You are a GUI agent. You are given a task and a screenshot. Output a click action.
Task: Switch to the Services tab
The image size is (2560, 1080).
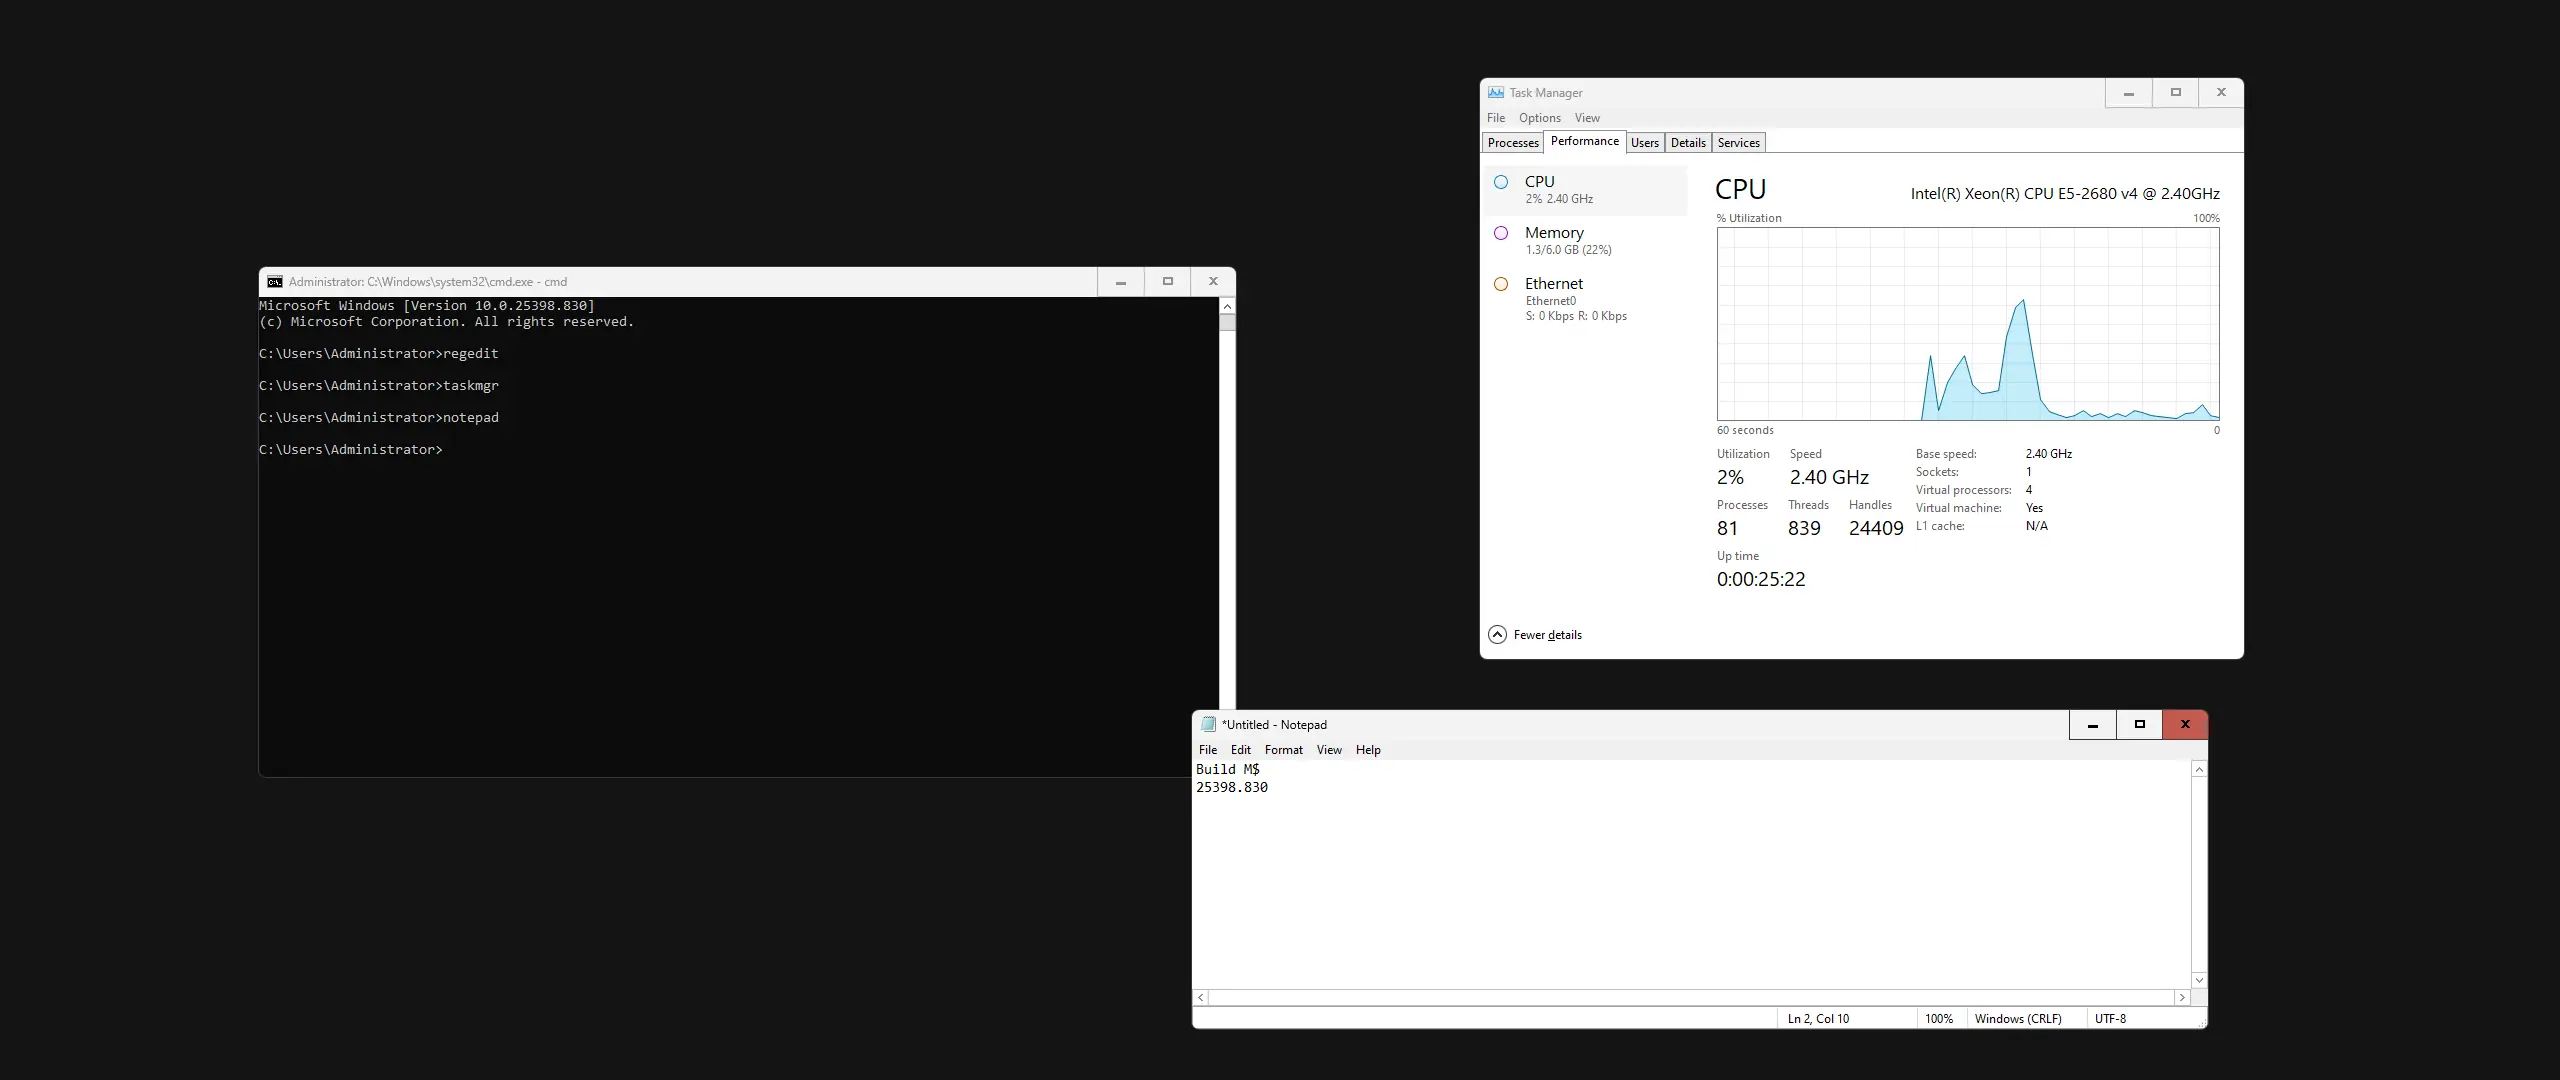[x=1738, y=143]
